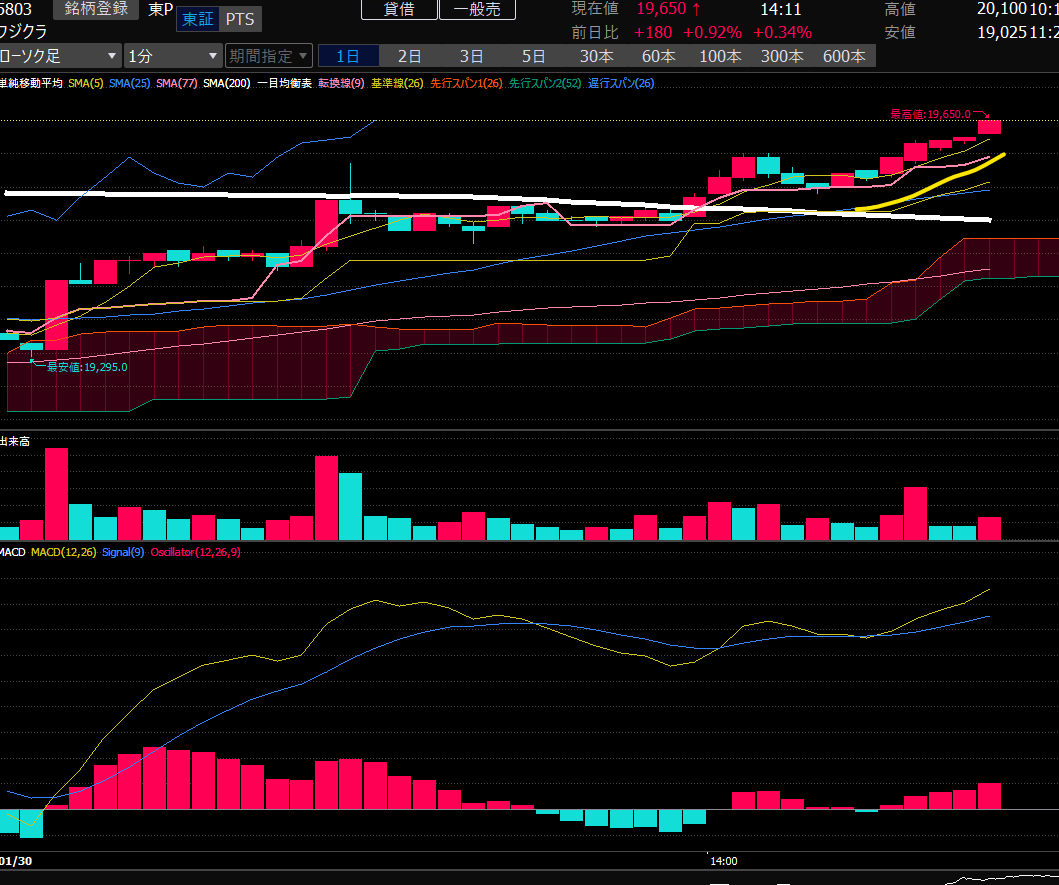The height and width of the screenshot is (885, 1059).
Task: Click the Oscillator(12,26,9) MACD legend label
Action: click(x=195, y=552)
